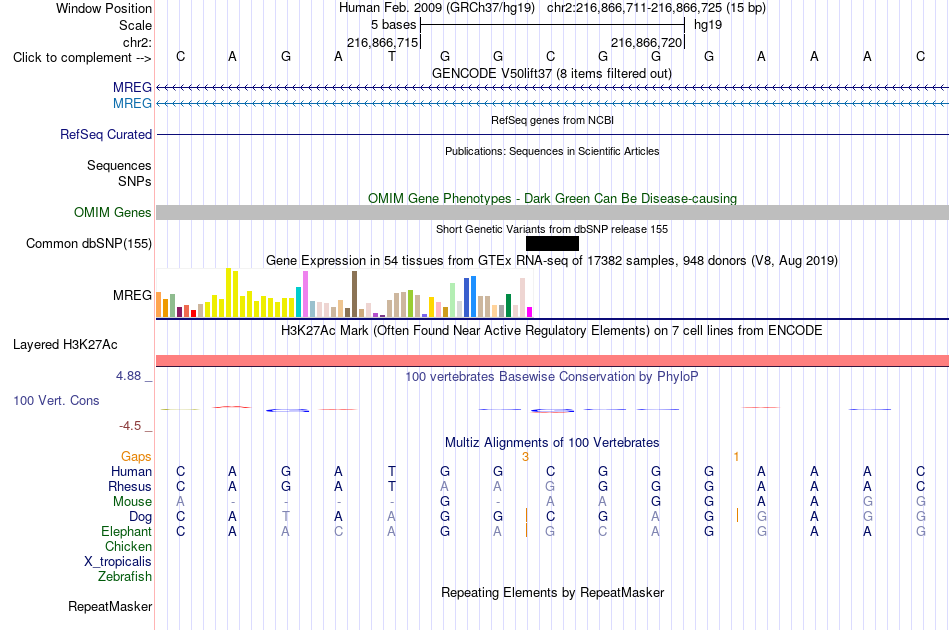
Task: Click '100 vertebrates Basewise Conservation by PhyloP' title
Action: (551, 376)
